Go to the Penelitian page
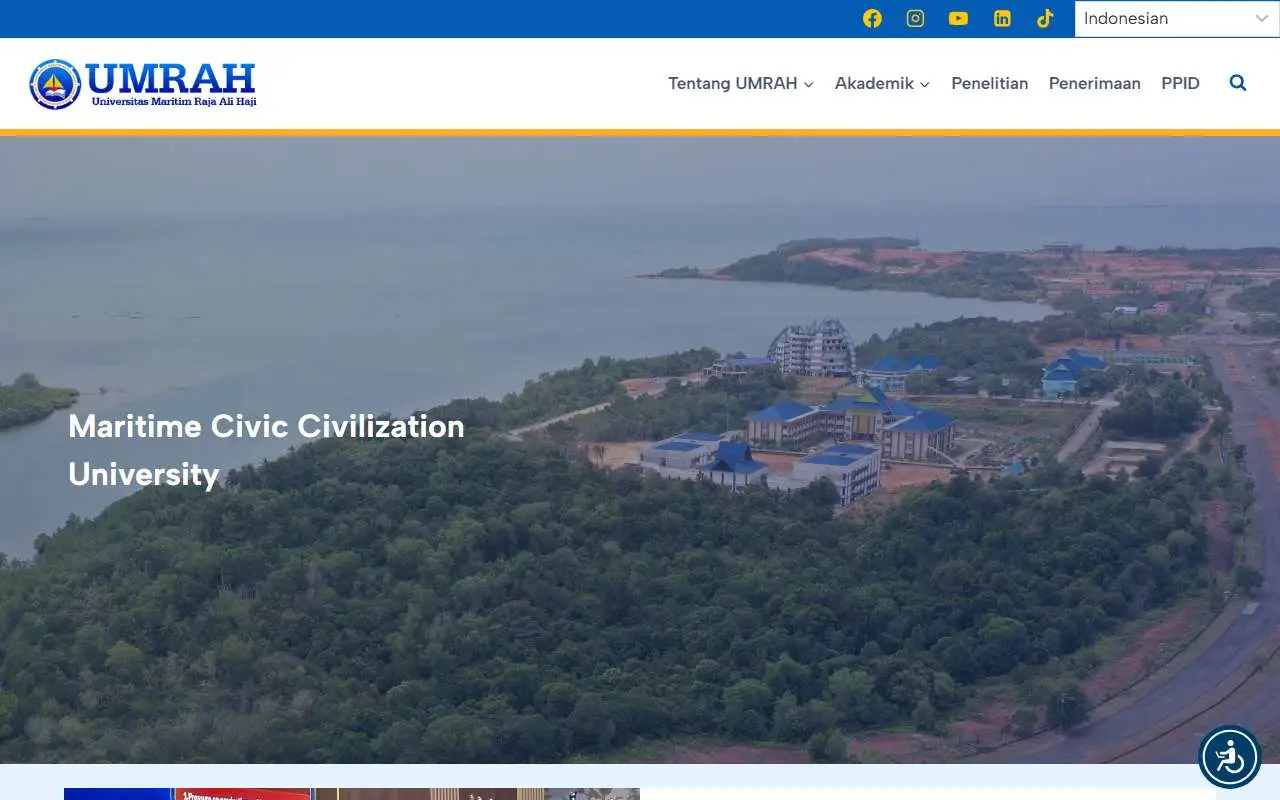Image resolution: width=1280 pixels, height=800 pixels. [x=990, y=83]
